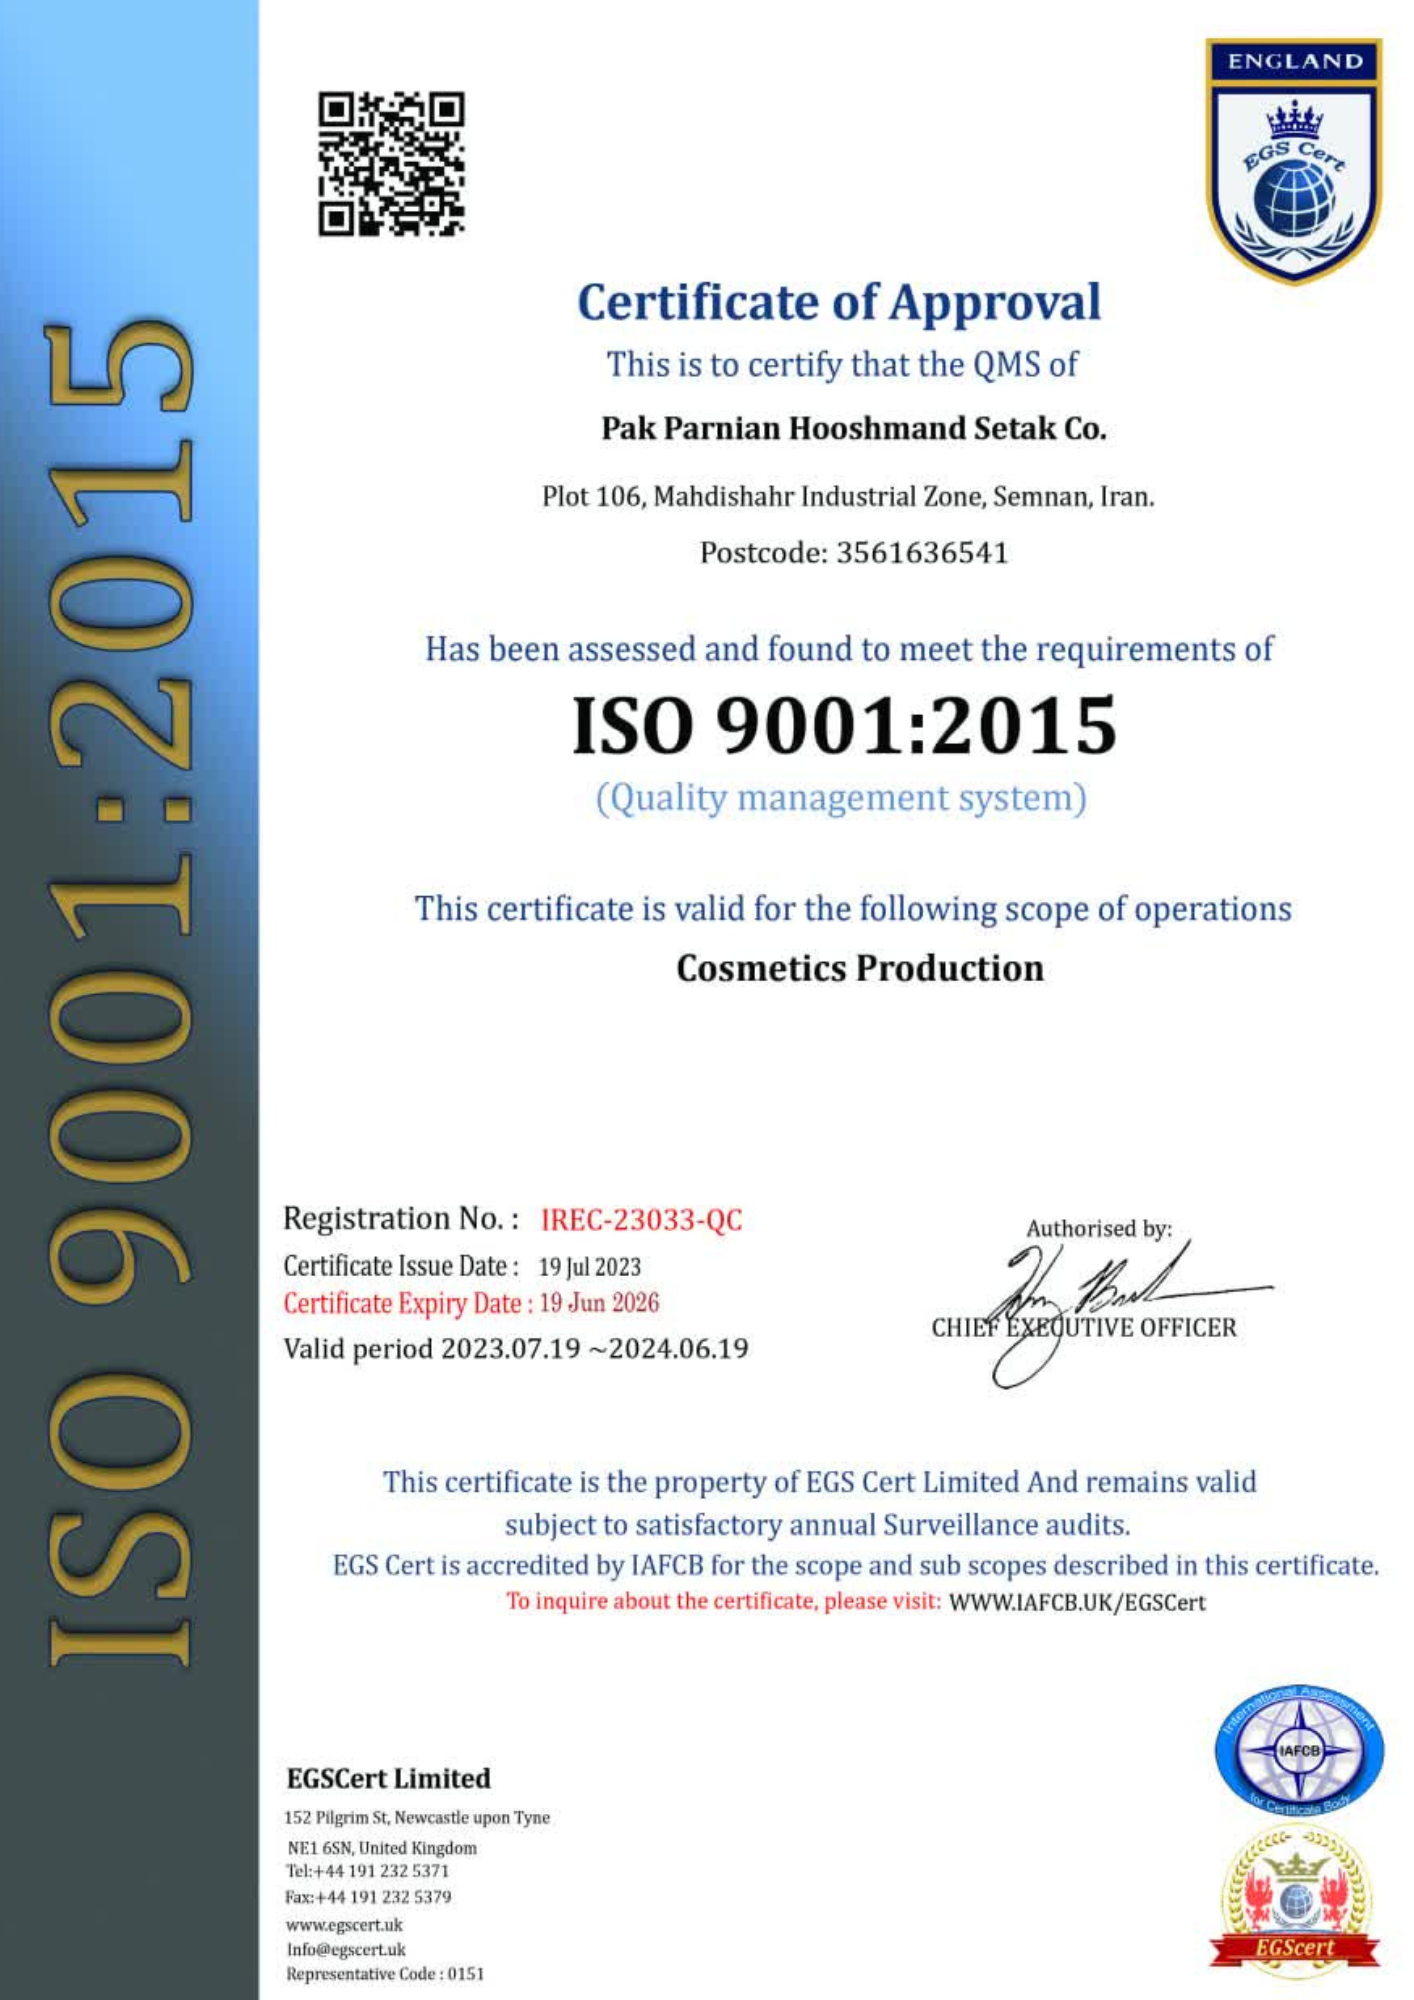Click 'To inquire about the certificate, please visit:'
Image resolution: width=1414 pixels, height=2000 pixels.
(723, 1601)
